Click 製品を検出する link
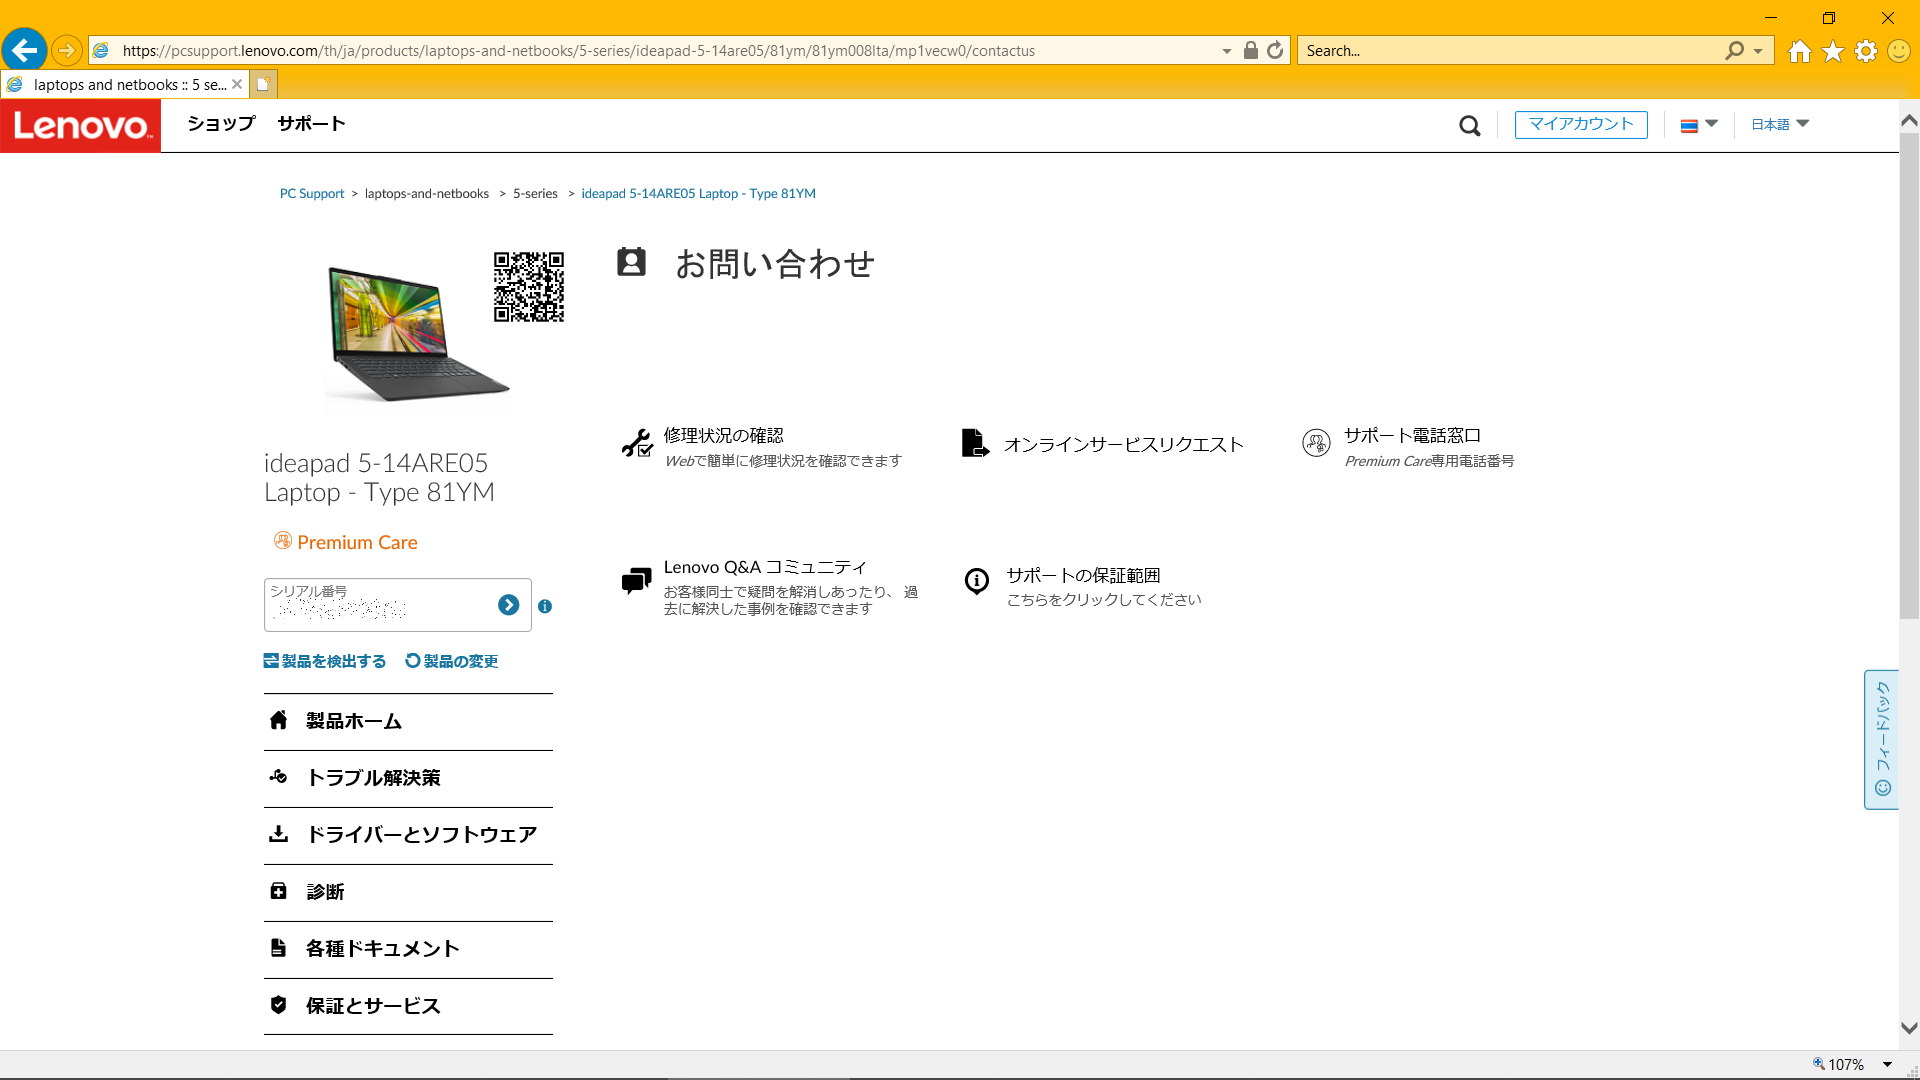The image size is (1920, 1080). [x=325, y=661]
